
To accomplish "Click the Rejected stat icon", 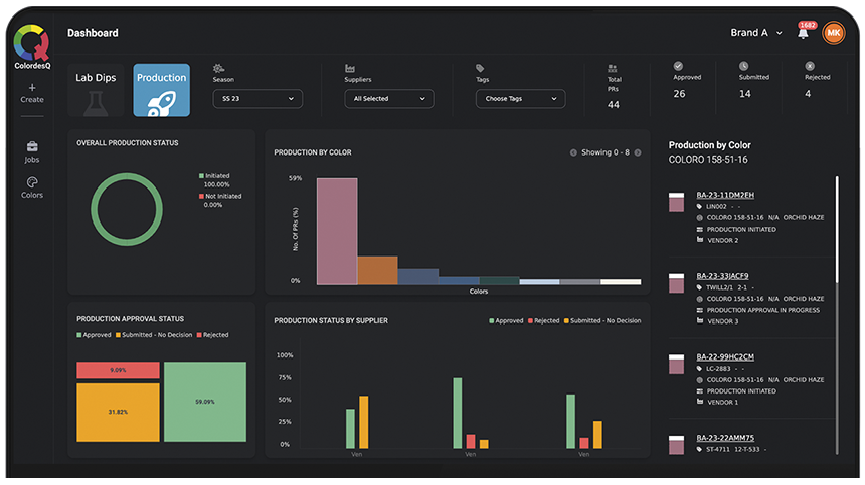I will (809, 66).
